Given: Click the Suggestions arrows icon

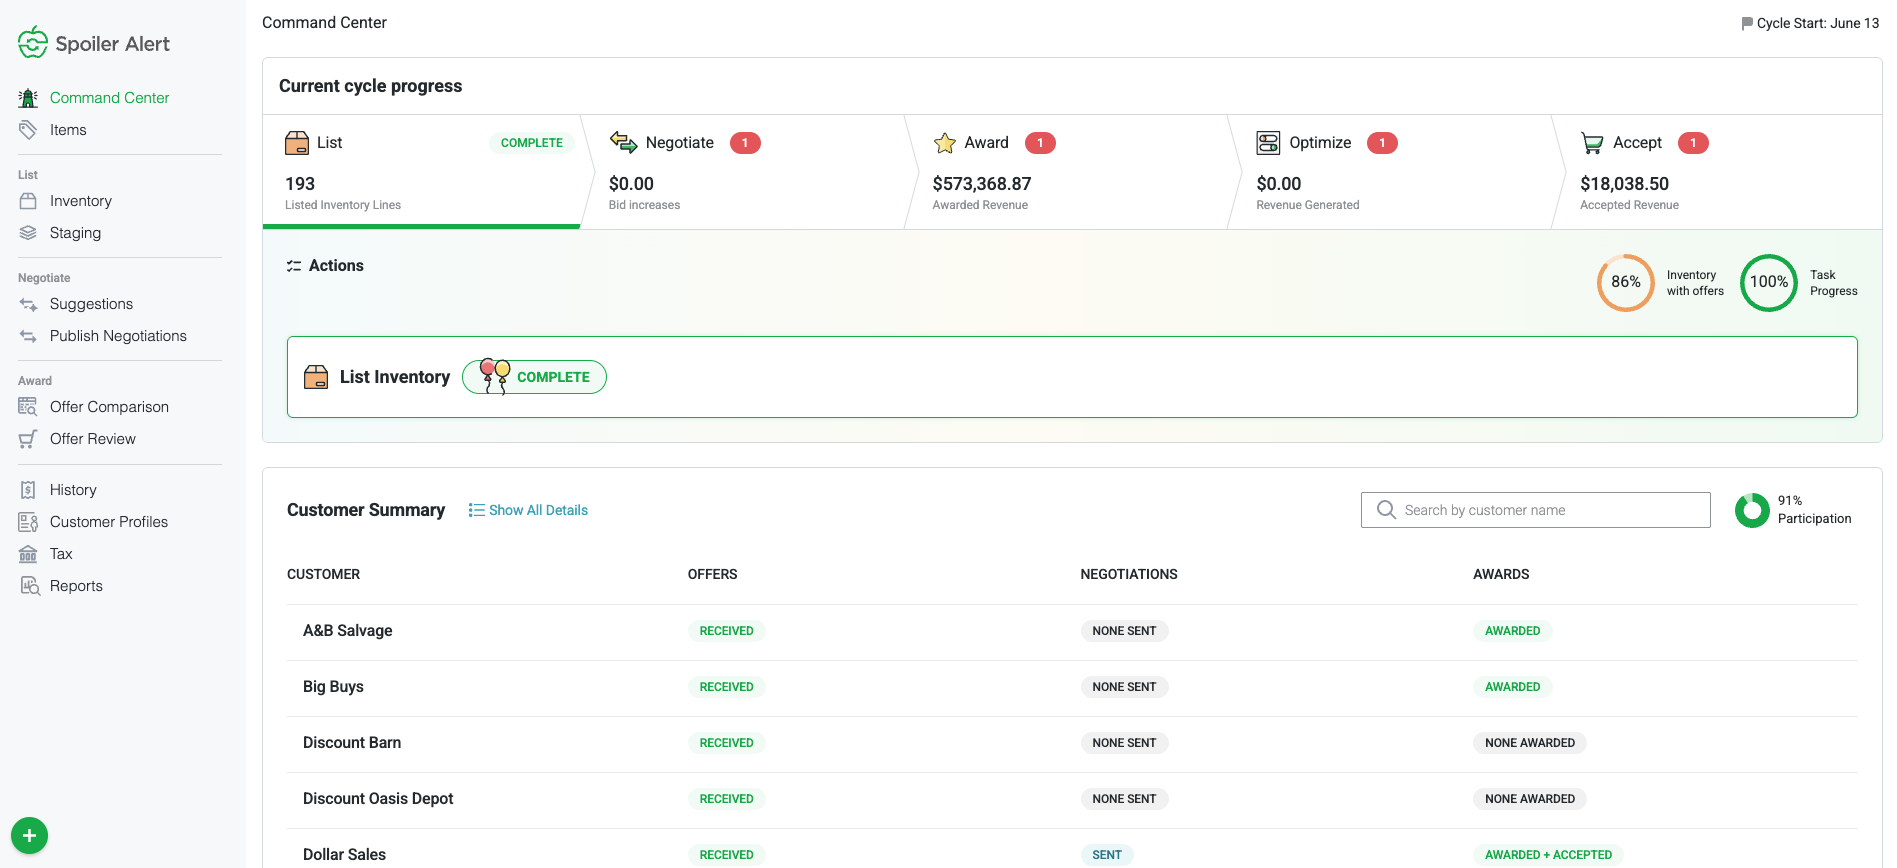Looking at the screenshot, I should [x=28, y=304].
